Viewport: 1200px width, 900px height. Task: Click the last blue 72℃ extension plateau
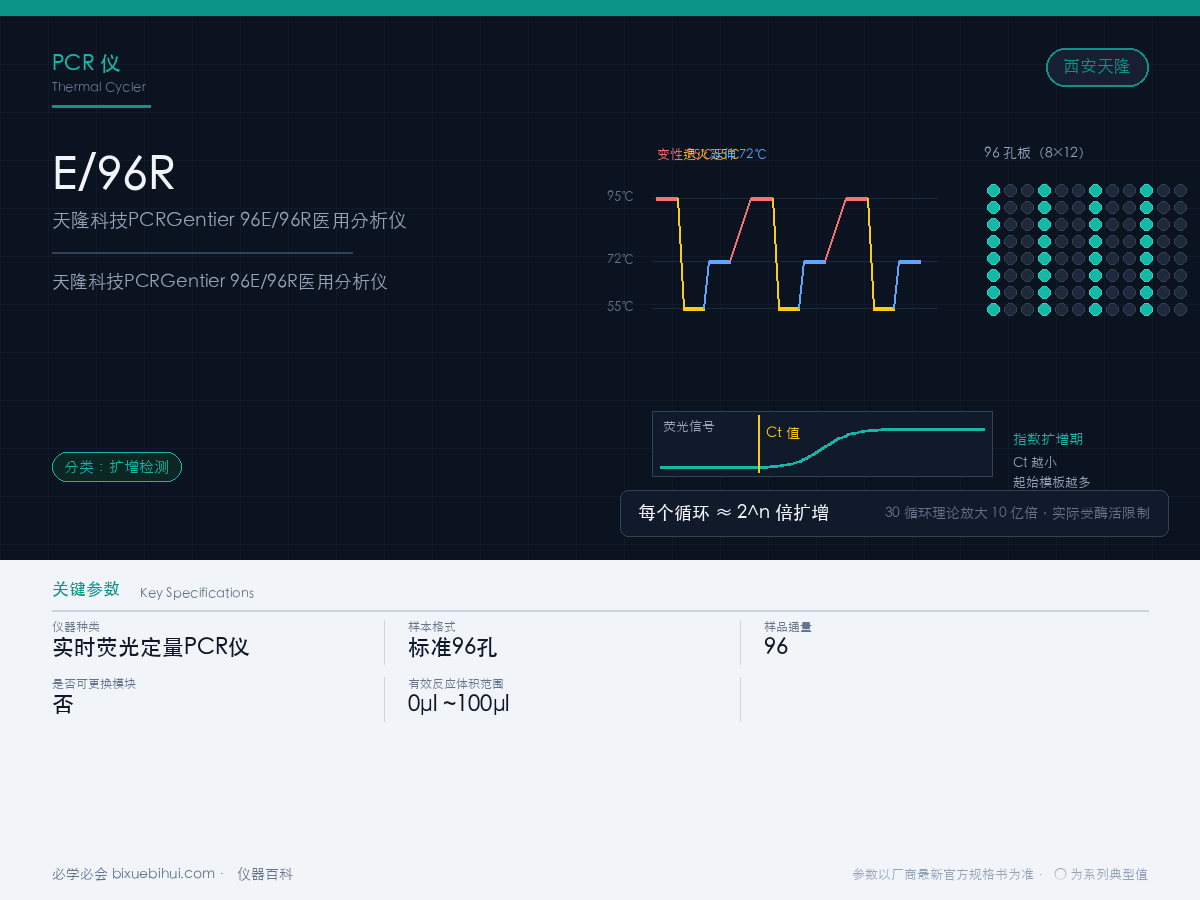tap(909, 262)
